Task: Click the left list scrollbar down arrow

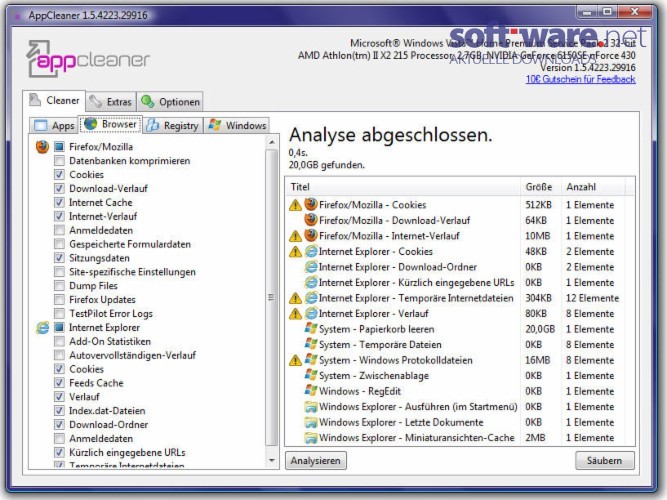Action: [272, 460]
